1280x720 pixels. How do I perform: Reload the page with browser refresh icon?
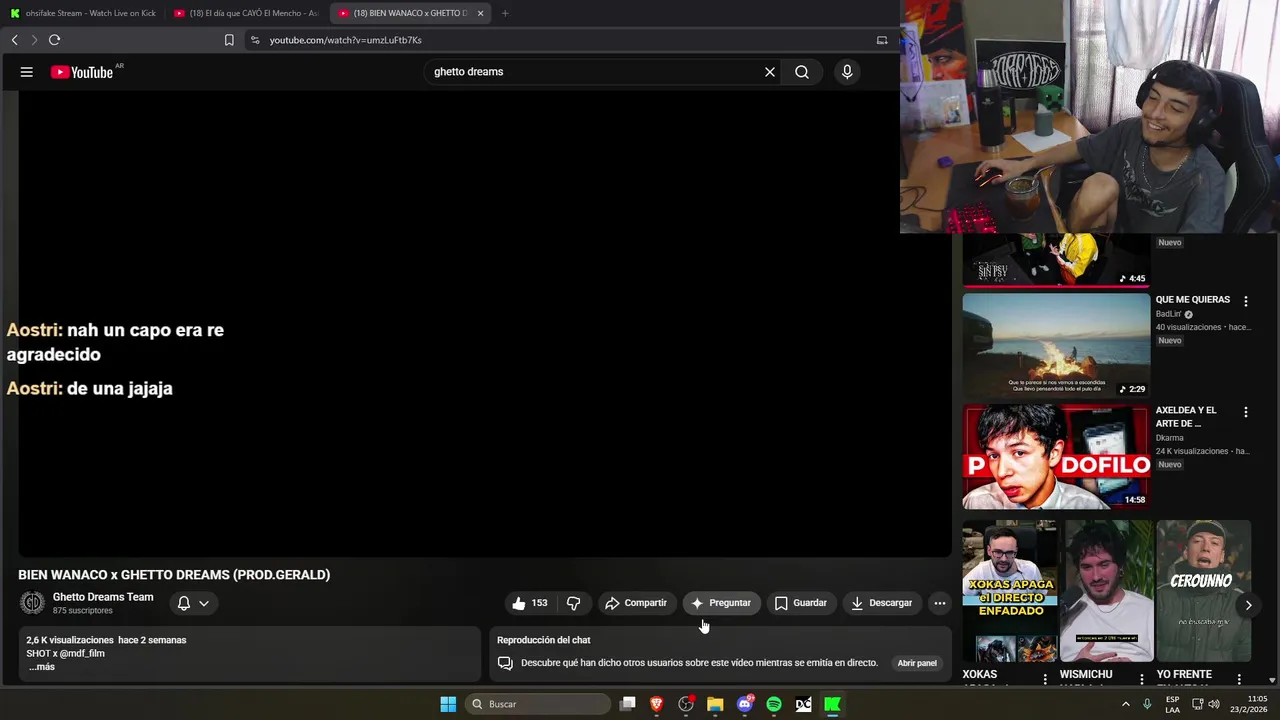(x=54, y=40)
